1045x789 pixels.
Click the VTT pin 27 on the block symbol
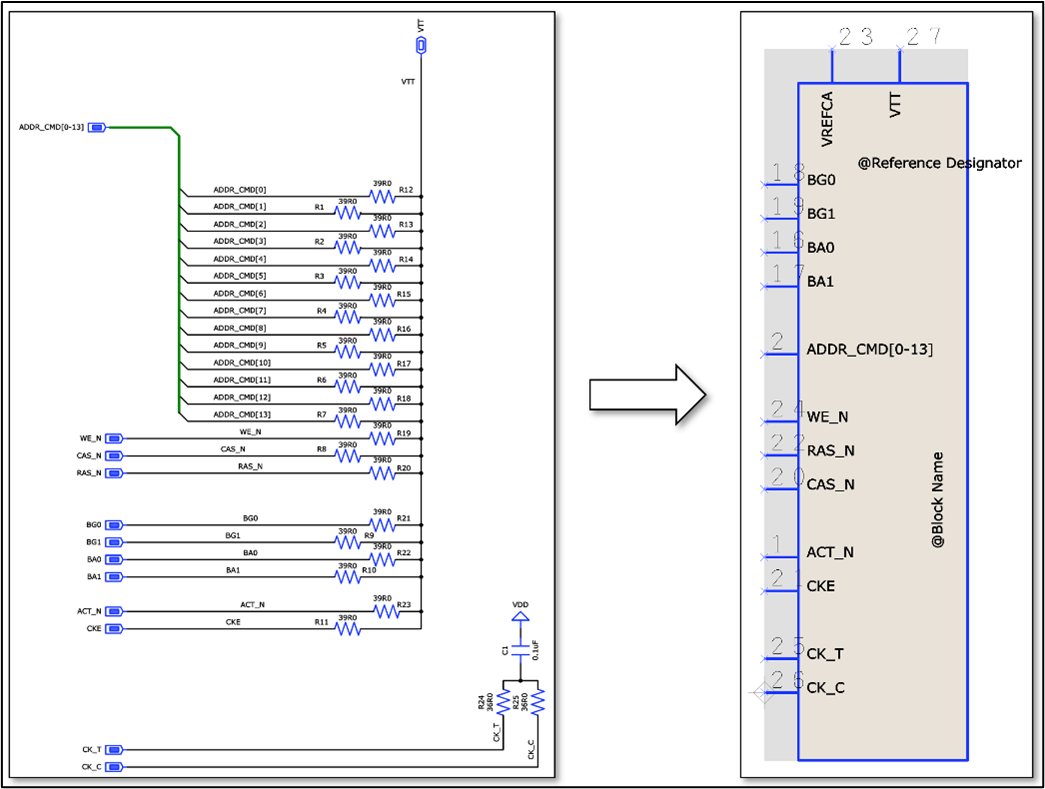coord(900,65)
